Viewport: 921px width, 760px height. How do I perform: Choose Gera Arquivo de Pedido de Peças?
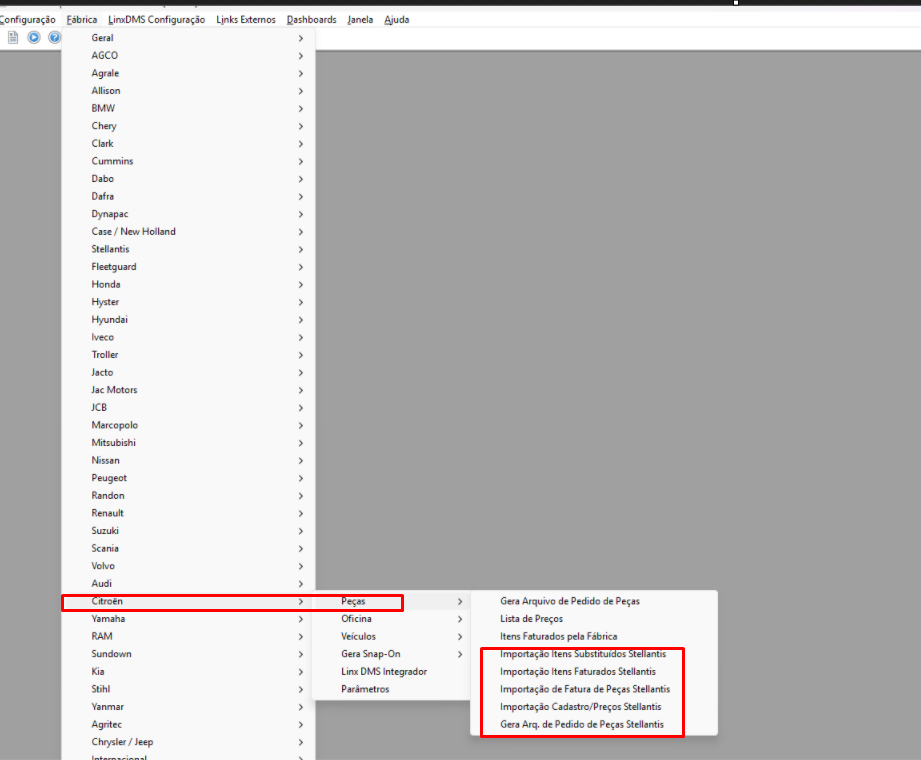(594, 601)
